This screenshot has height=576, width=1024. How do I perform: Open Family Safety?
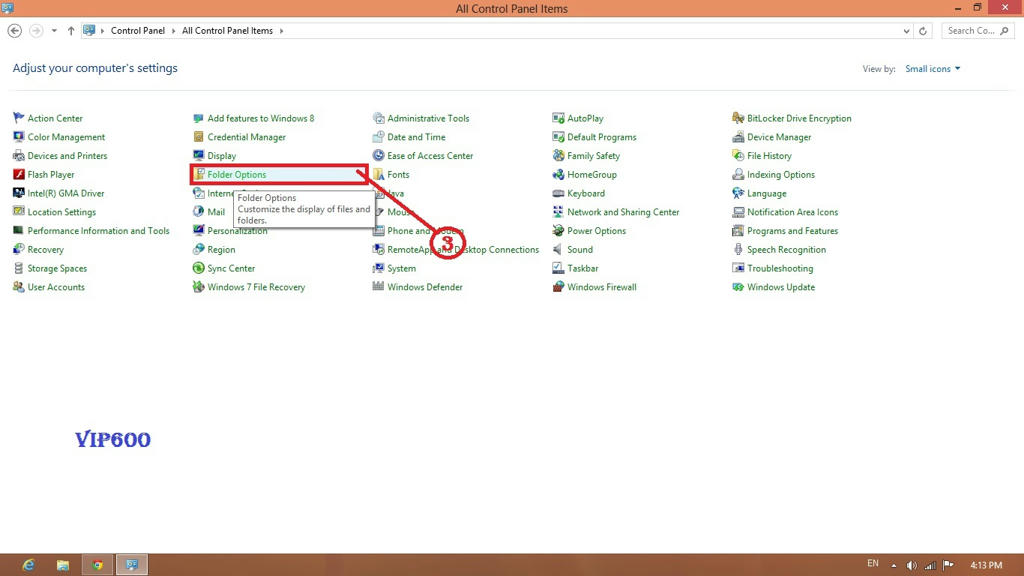(593, 155)
